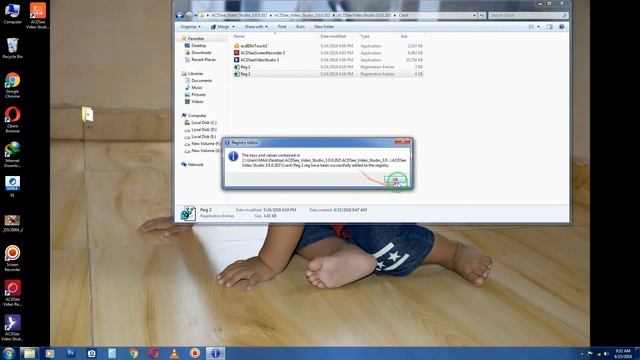Go forward in the Explorer window
The image size is (640, 360).
[189, 16]
